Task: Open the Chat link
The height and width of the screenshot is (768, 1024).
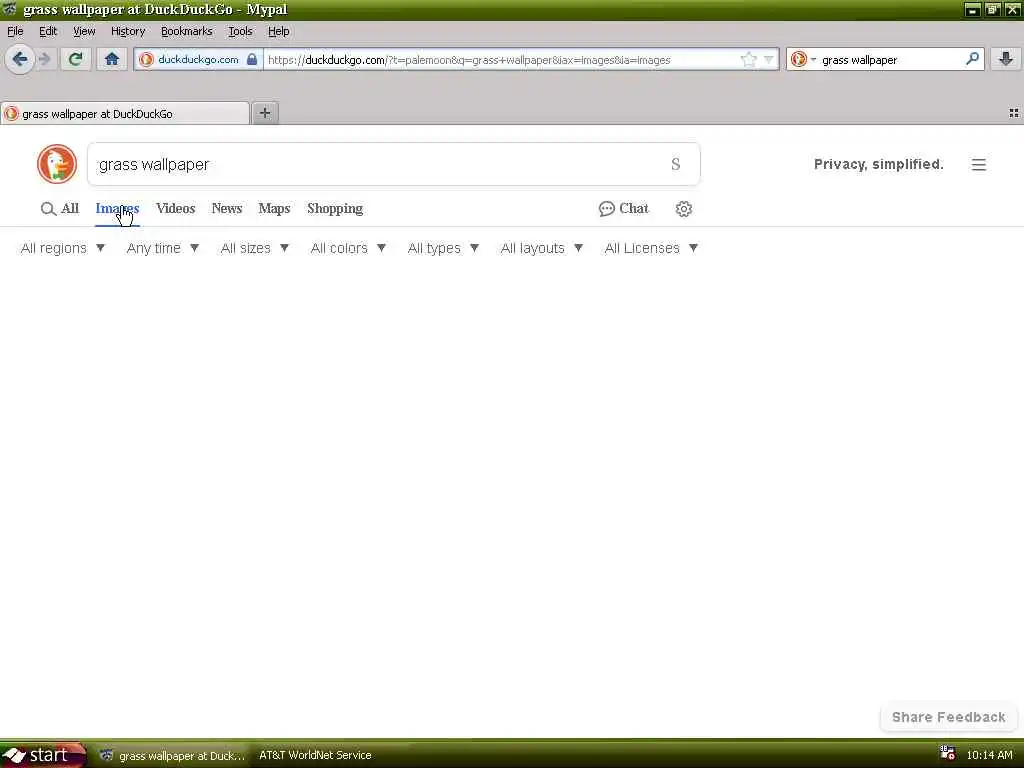Action: coord(624,208)
